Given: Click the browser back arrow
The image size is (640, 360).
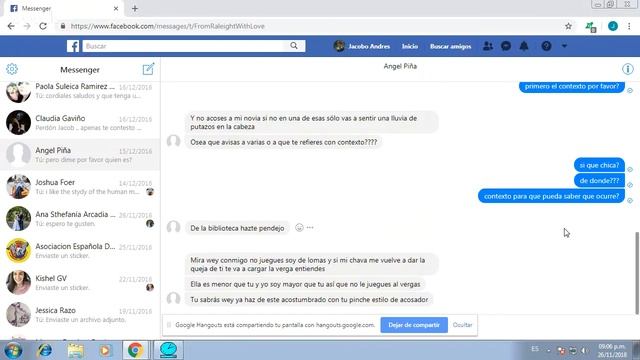Looking at the screenshot, I should [11, 26].
